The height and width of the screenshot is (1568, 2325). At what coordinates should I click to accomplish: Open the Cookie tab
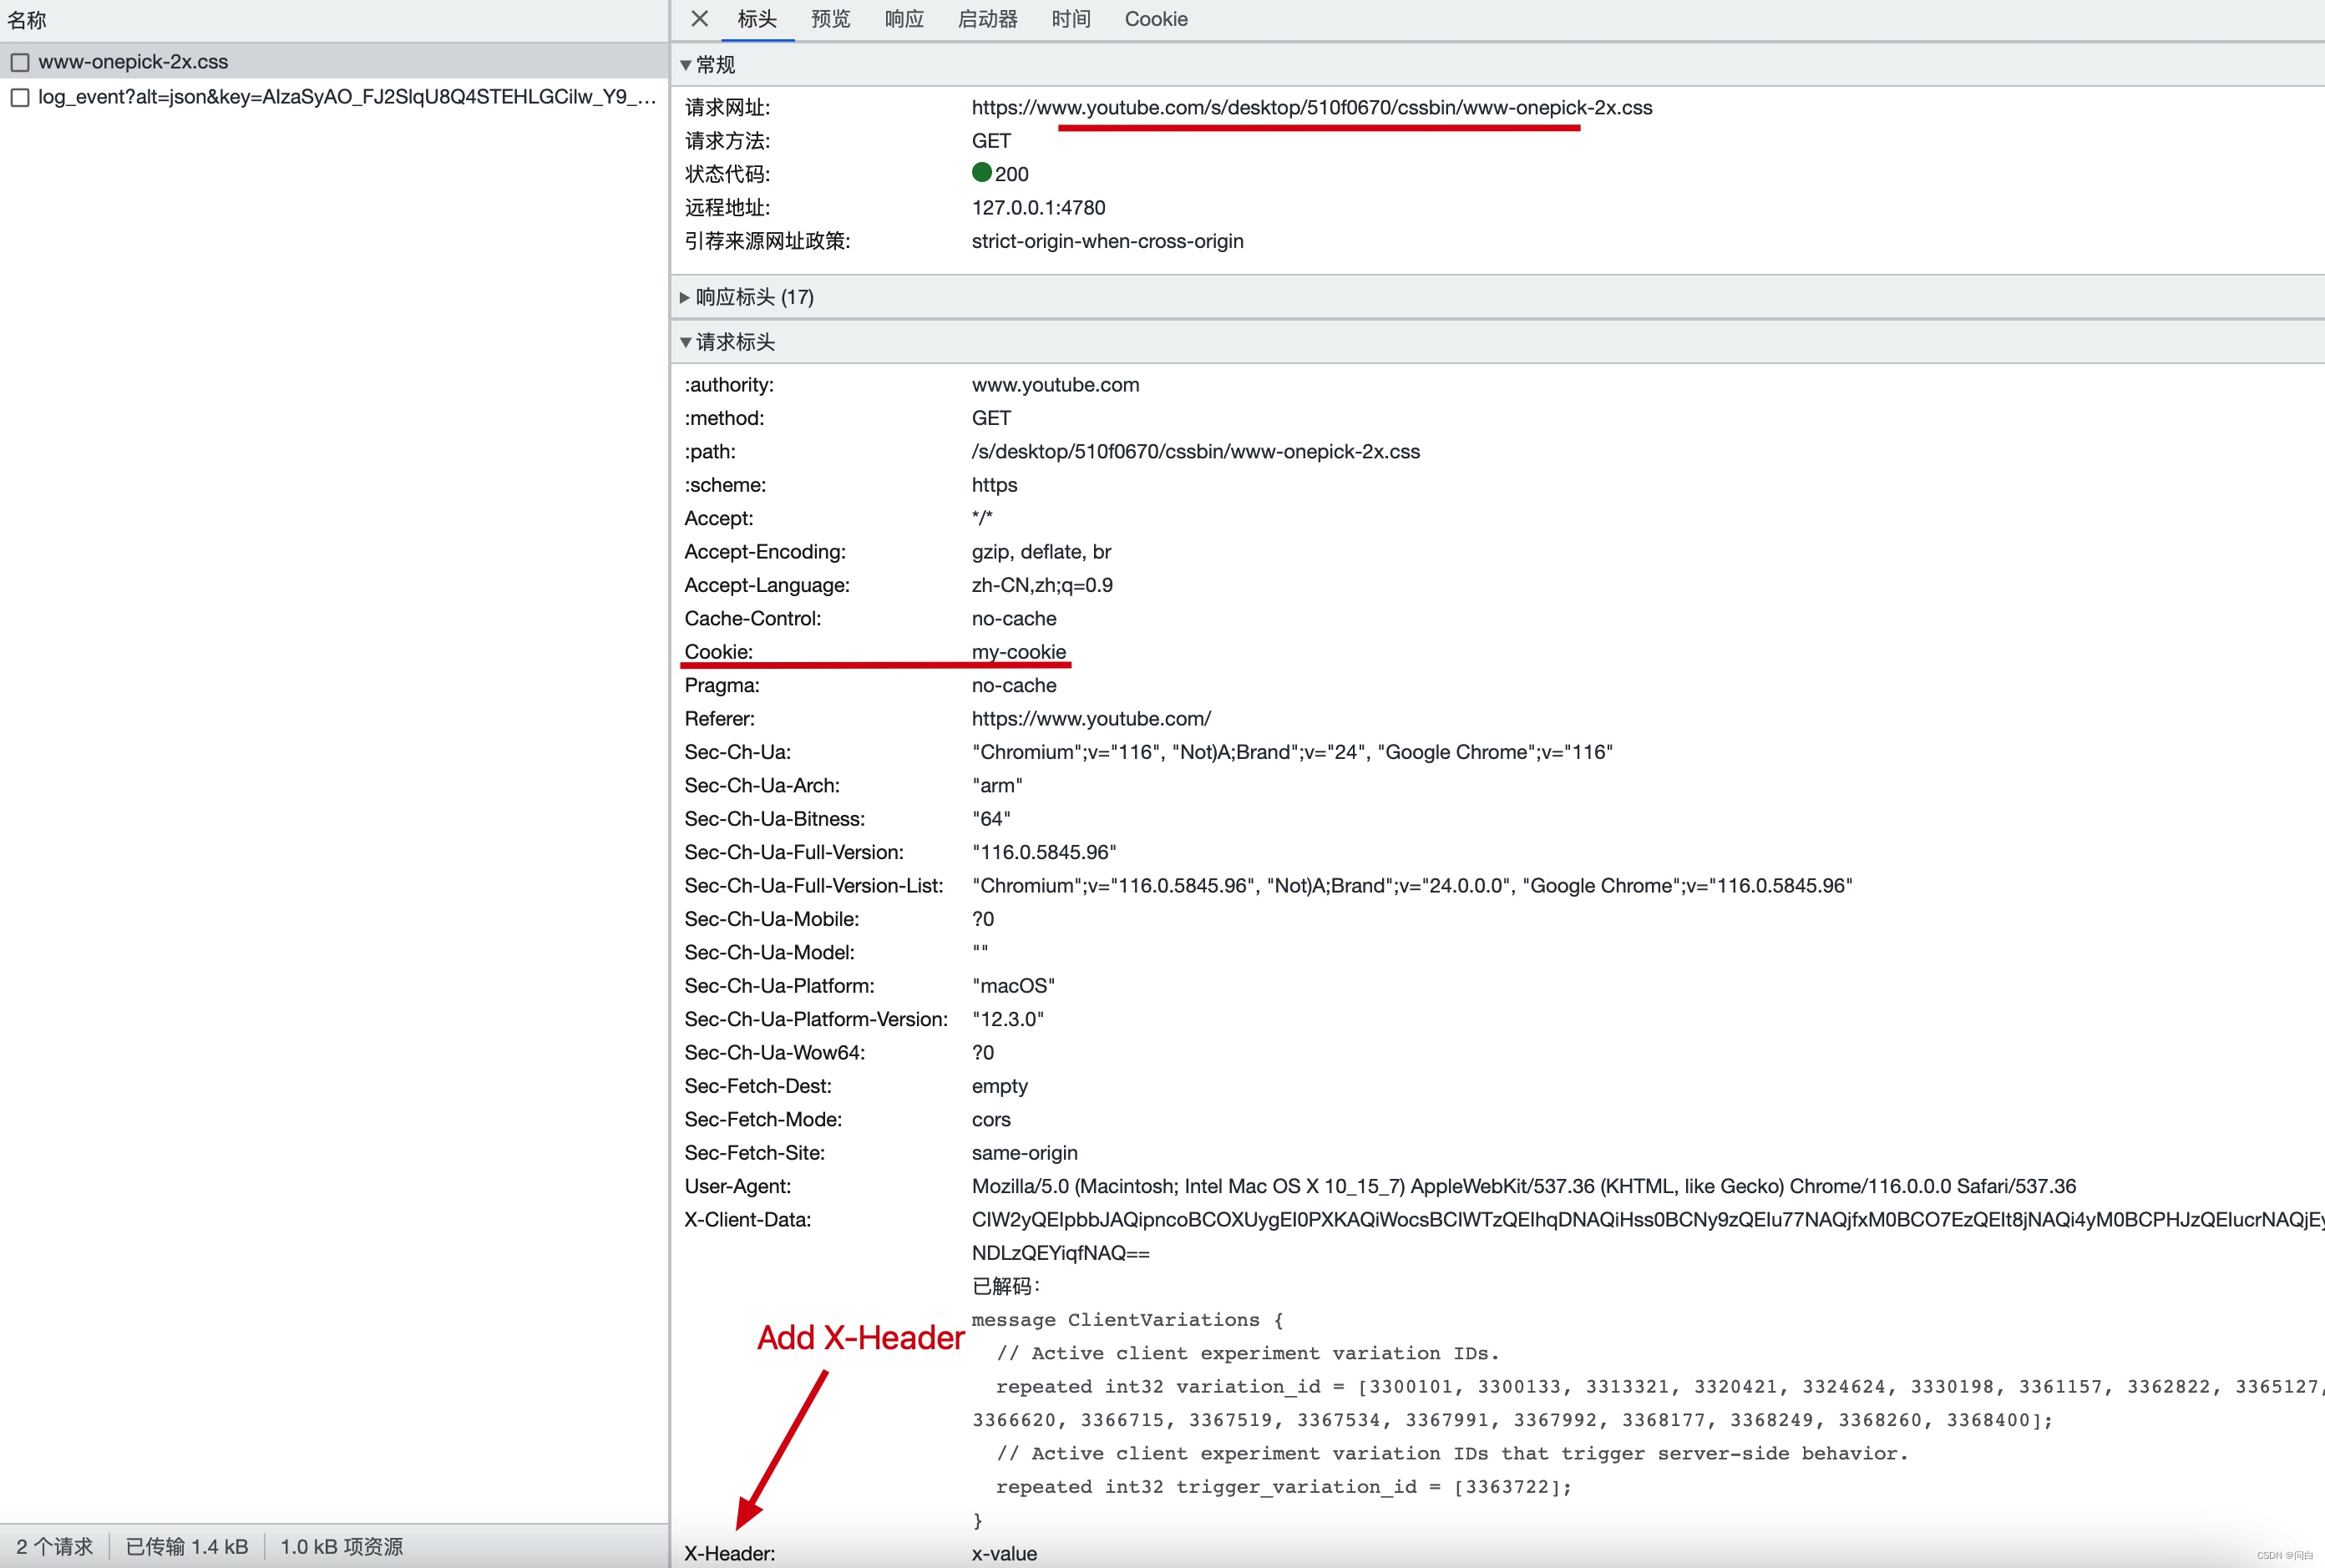pyautogui.click(x=1156, y=19)
